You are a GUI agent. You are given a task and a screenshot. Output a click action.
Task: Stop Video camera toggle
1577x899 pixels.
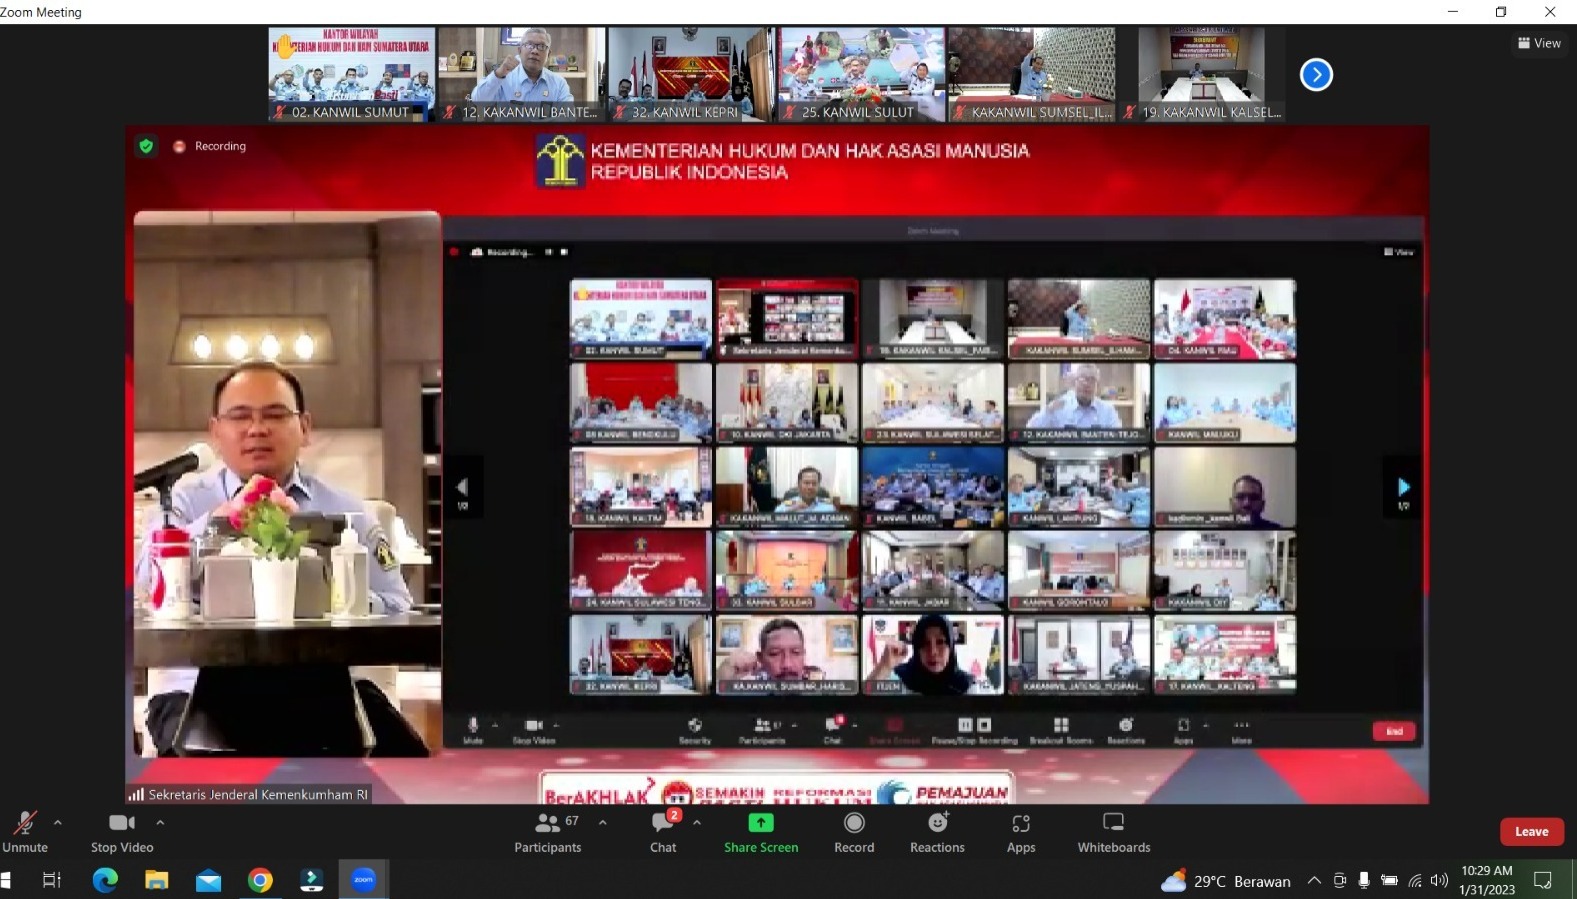pyautogui.click(x=122, y=831)
